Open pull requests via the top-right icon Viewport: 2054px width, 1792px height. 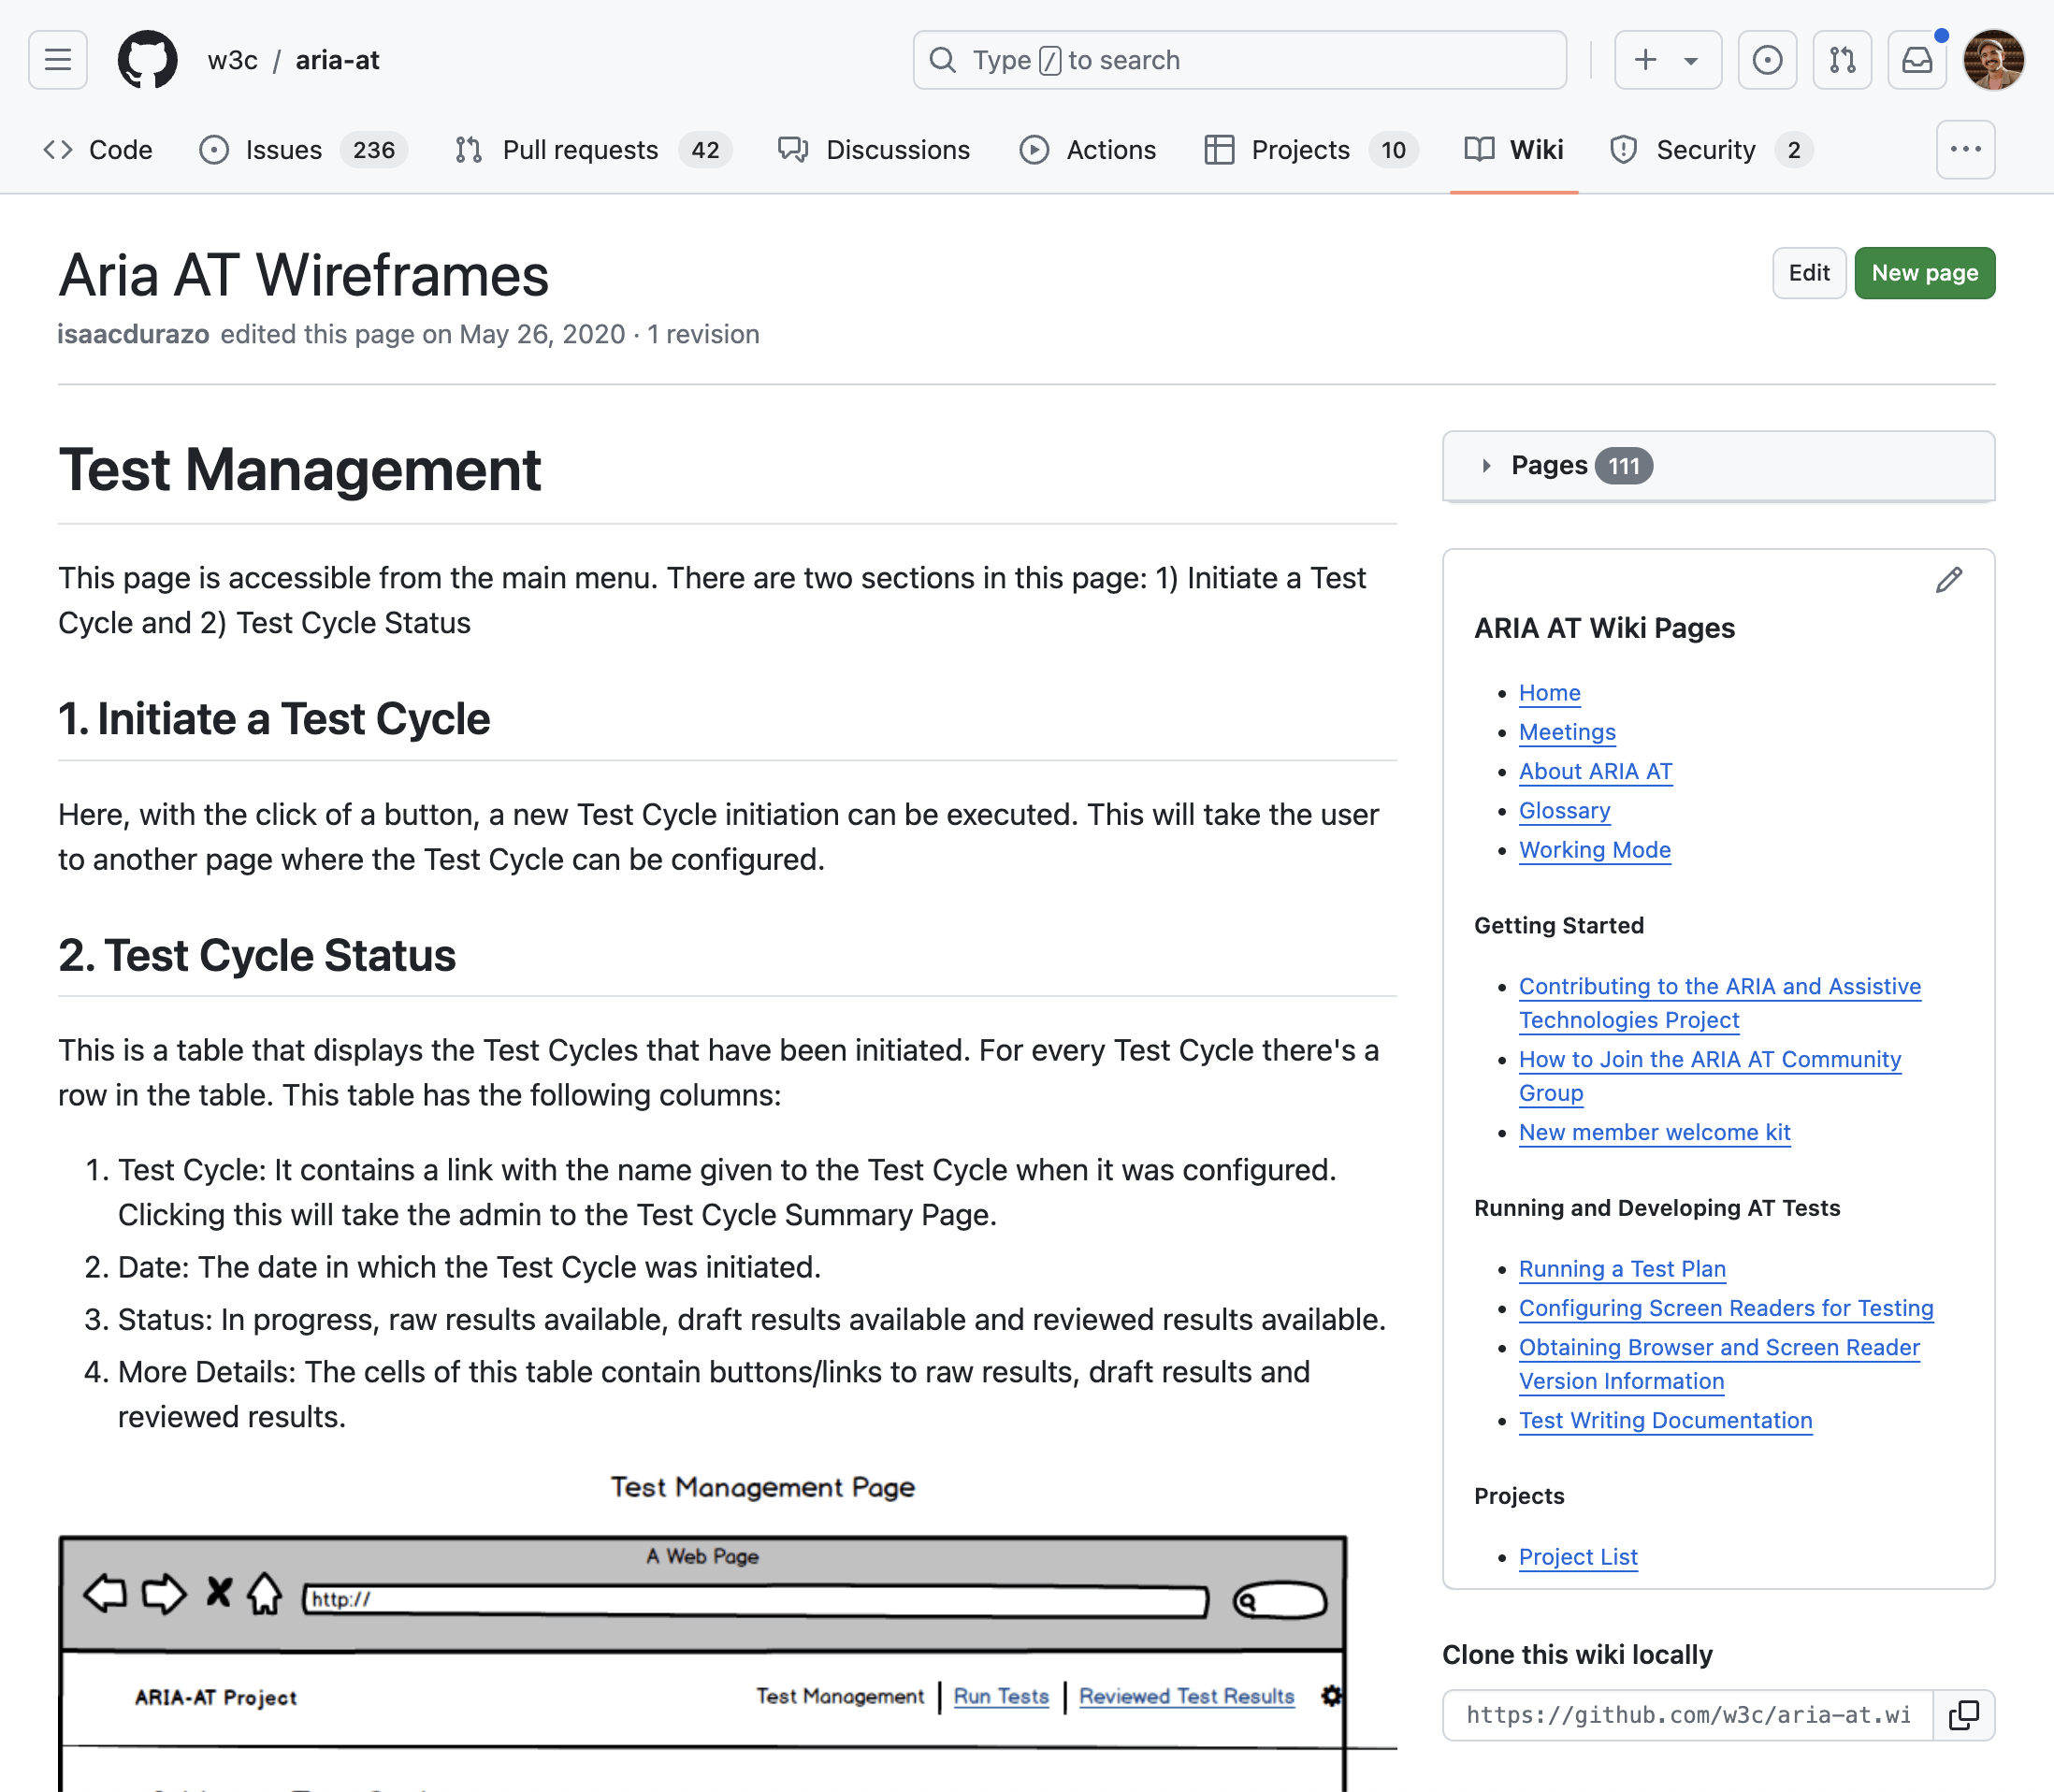click(x=1842, y=60)
